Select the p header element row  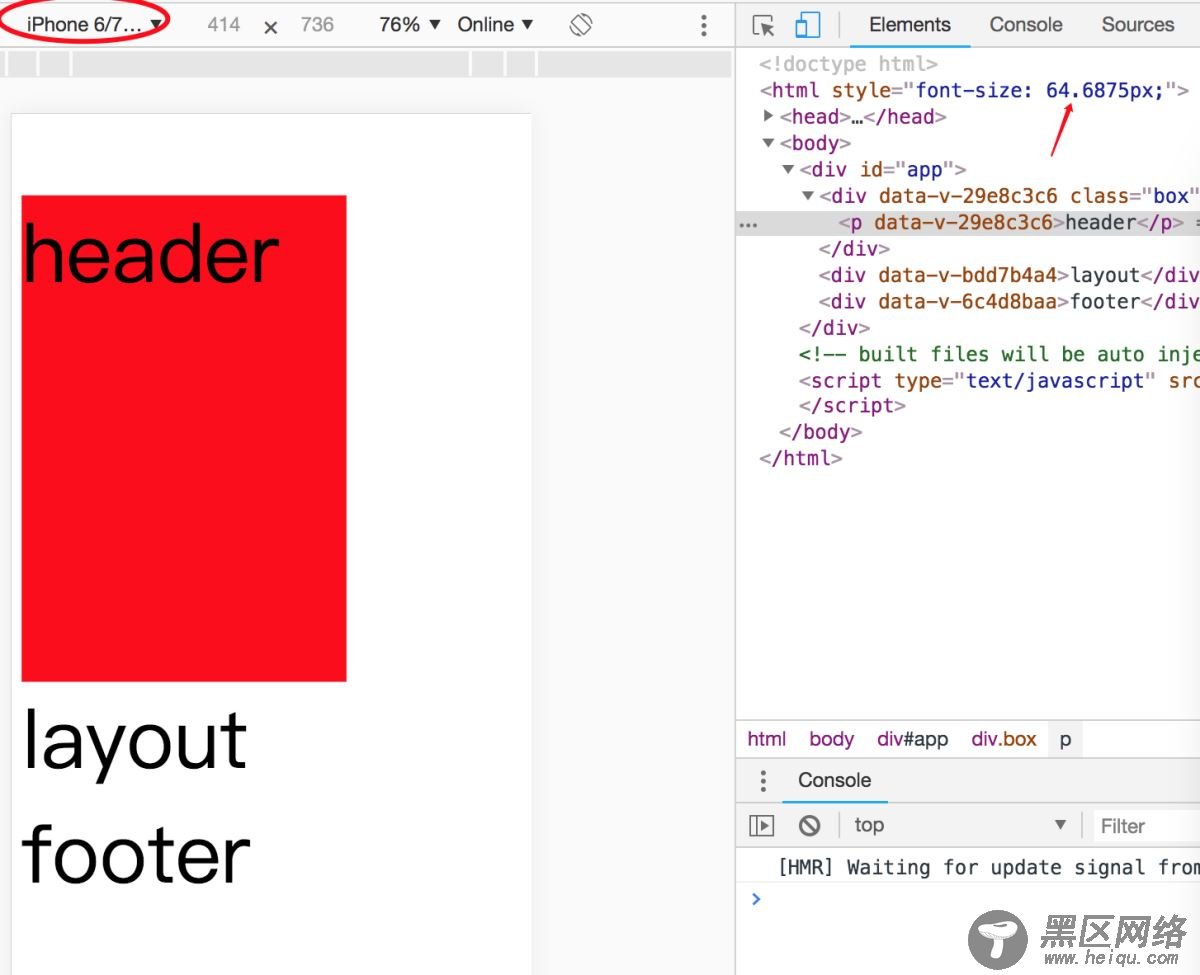[x=967, y=222]
